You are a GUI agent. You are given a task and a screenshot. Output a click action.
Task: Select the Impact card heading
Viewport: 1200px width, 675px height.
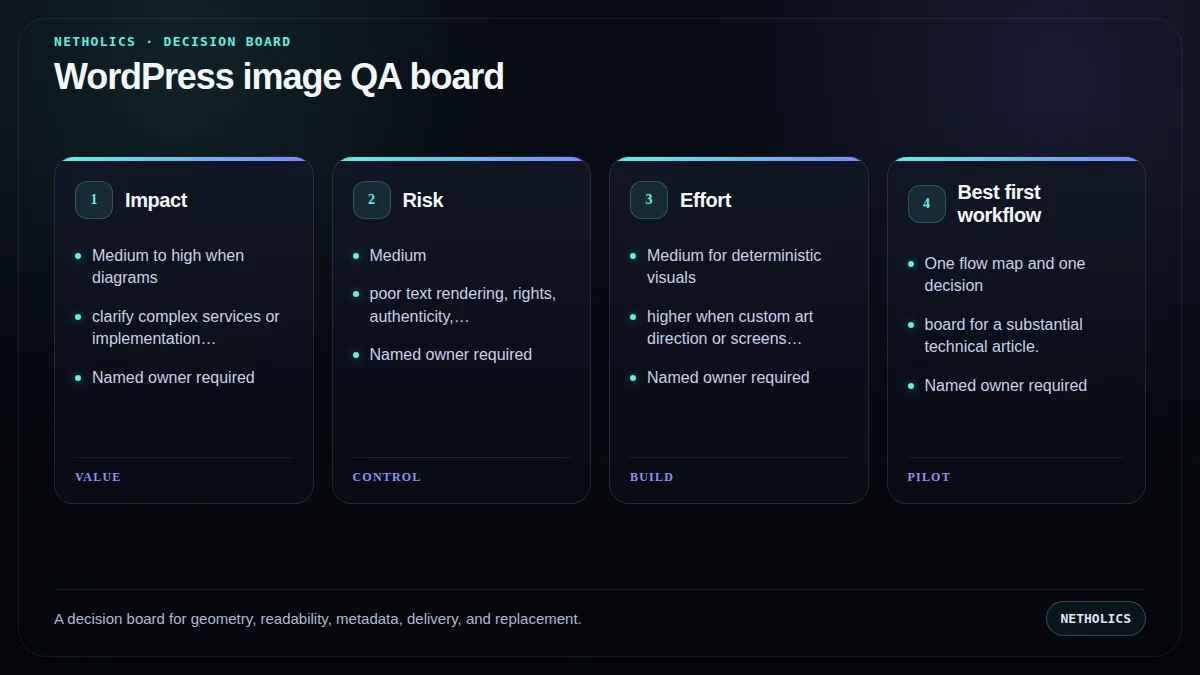156,200
